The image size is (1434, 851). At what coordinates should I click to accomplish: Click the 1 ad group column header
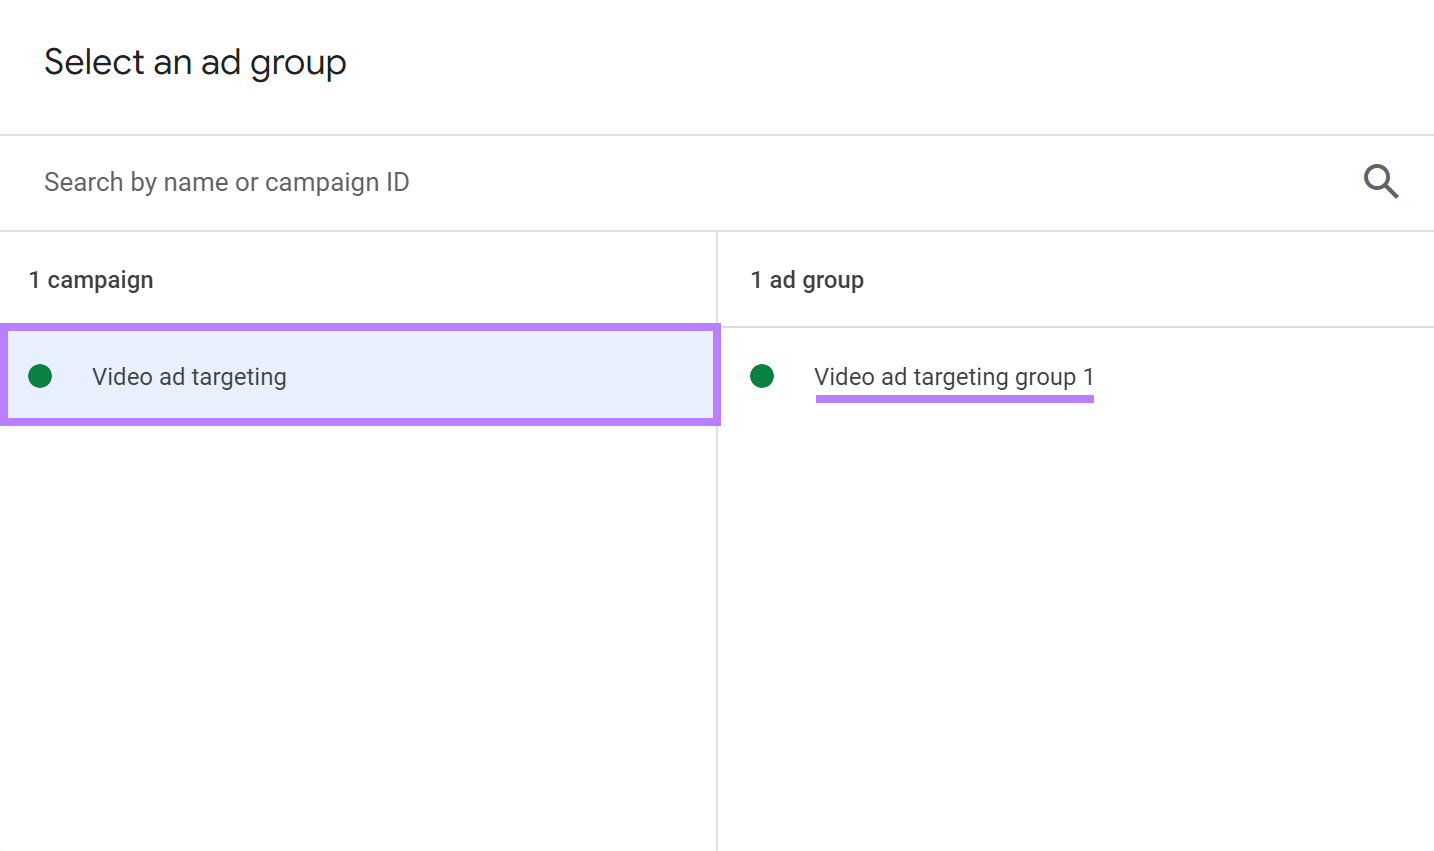coord(807,280)
